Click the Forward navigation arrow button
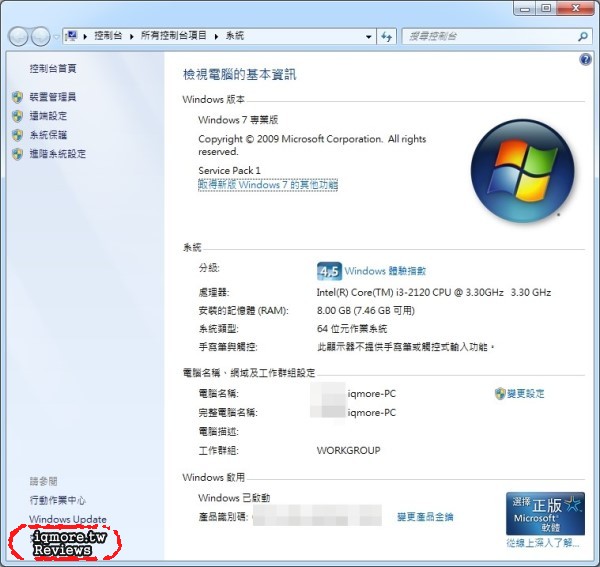 pos(40,36)
